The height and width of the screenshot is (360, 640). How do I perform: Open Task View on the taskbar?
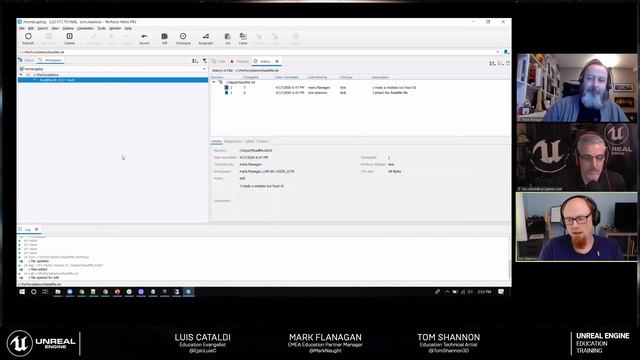(x=45, y=291)
